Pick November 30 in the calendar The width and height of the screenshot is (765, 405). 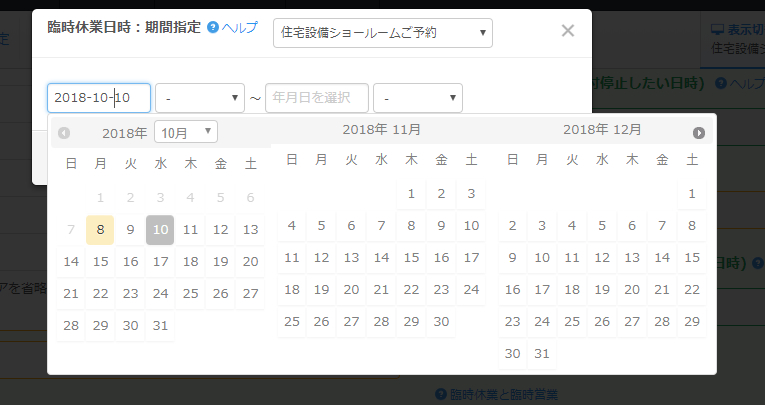(x=441, y=321)
